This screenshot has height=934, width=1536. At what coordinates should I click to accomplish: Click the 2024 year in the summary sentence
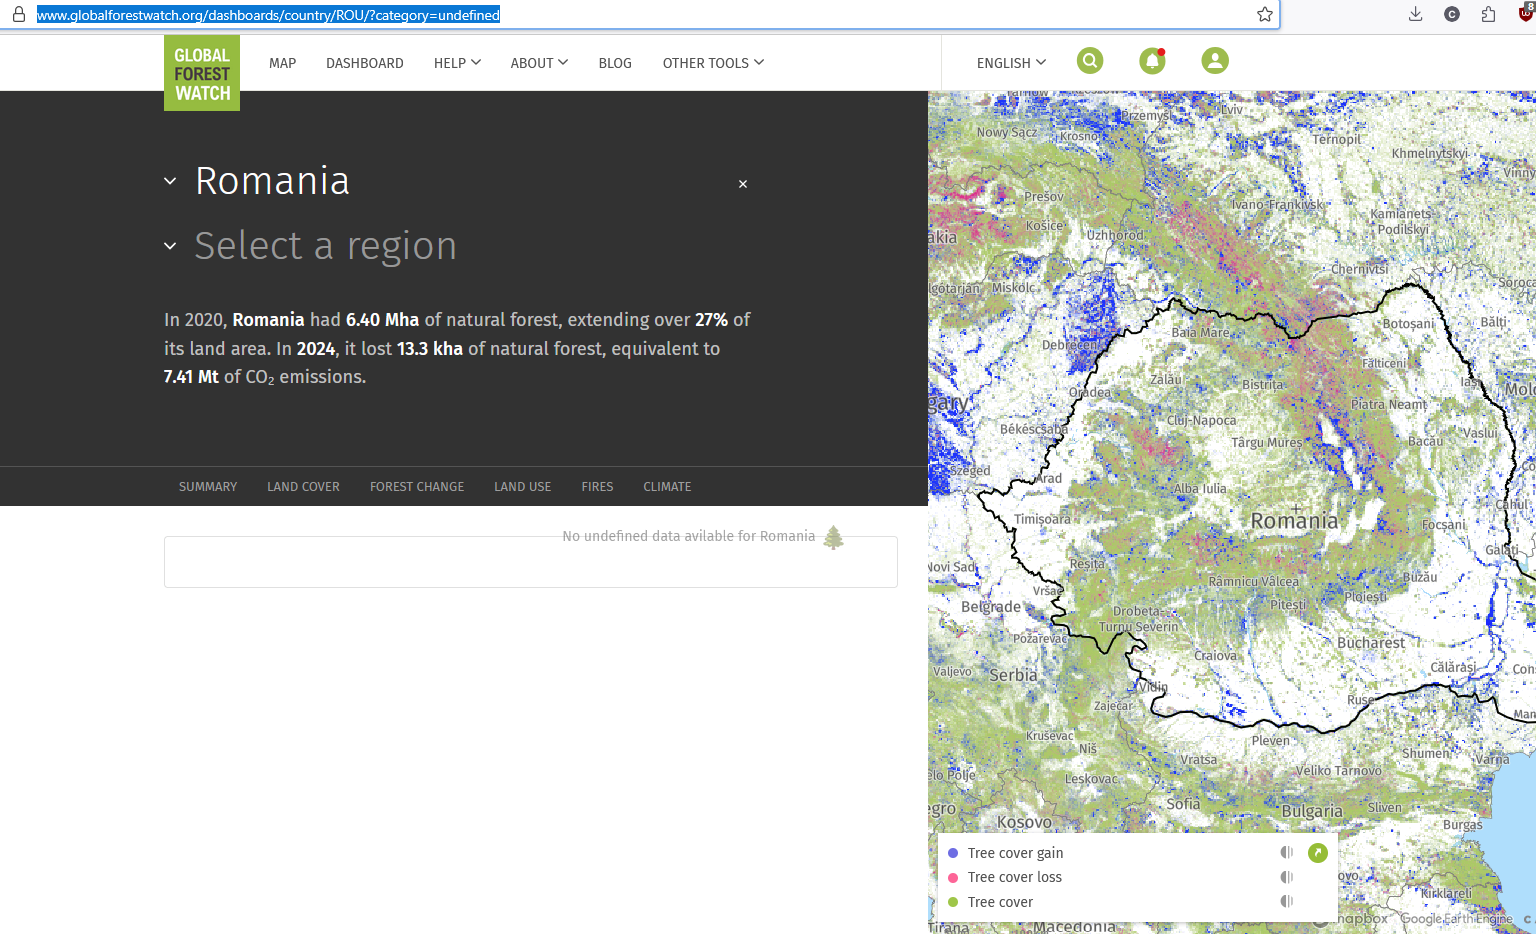pyautogui.click(x=316, y=349)
